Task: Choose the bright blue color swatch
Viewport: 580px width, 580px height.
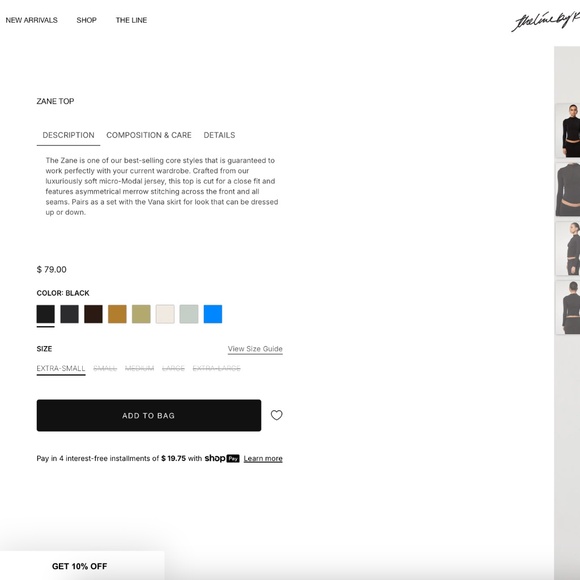Action: [213, 314]
